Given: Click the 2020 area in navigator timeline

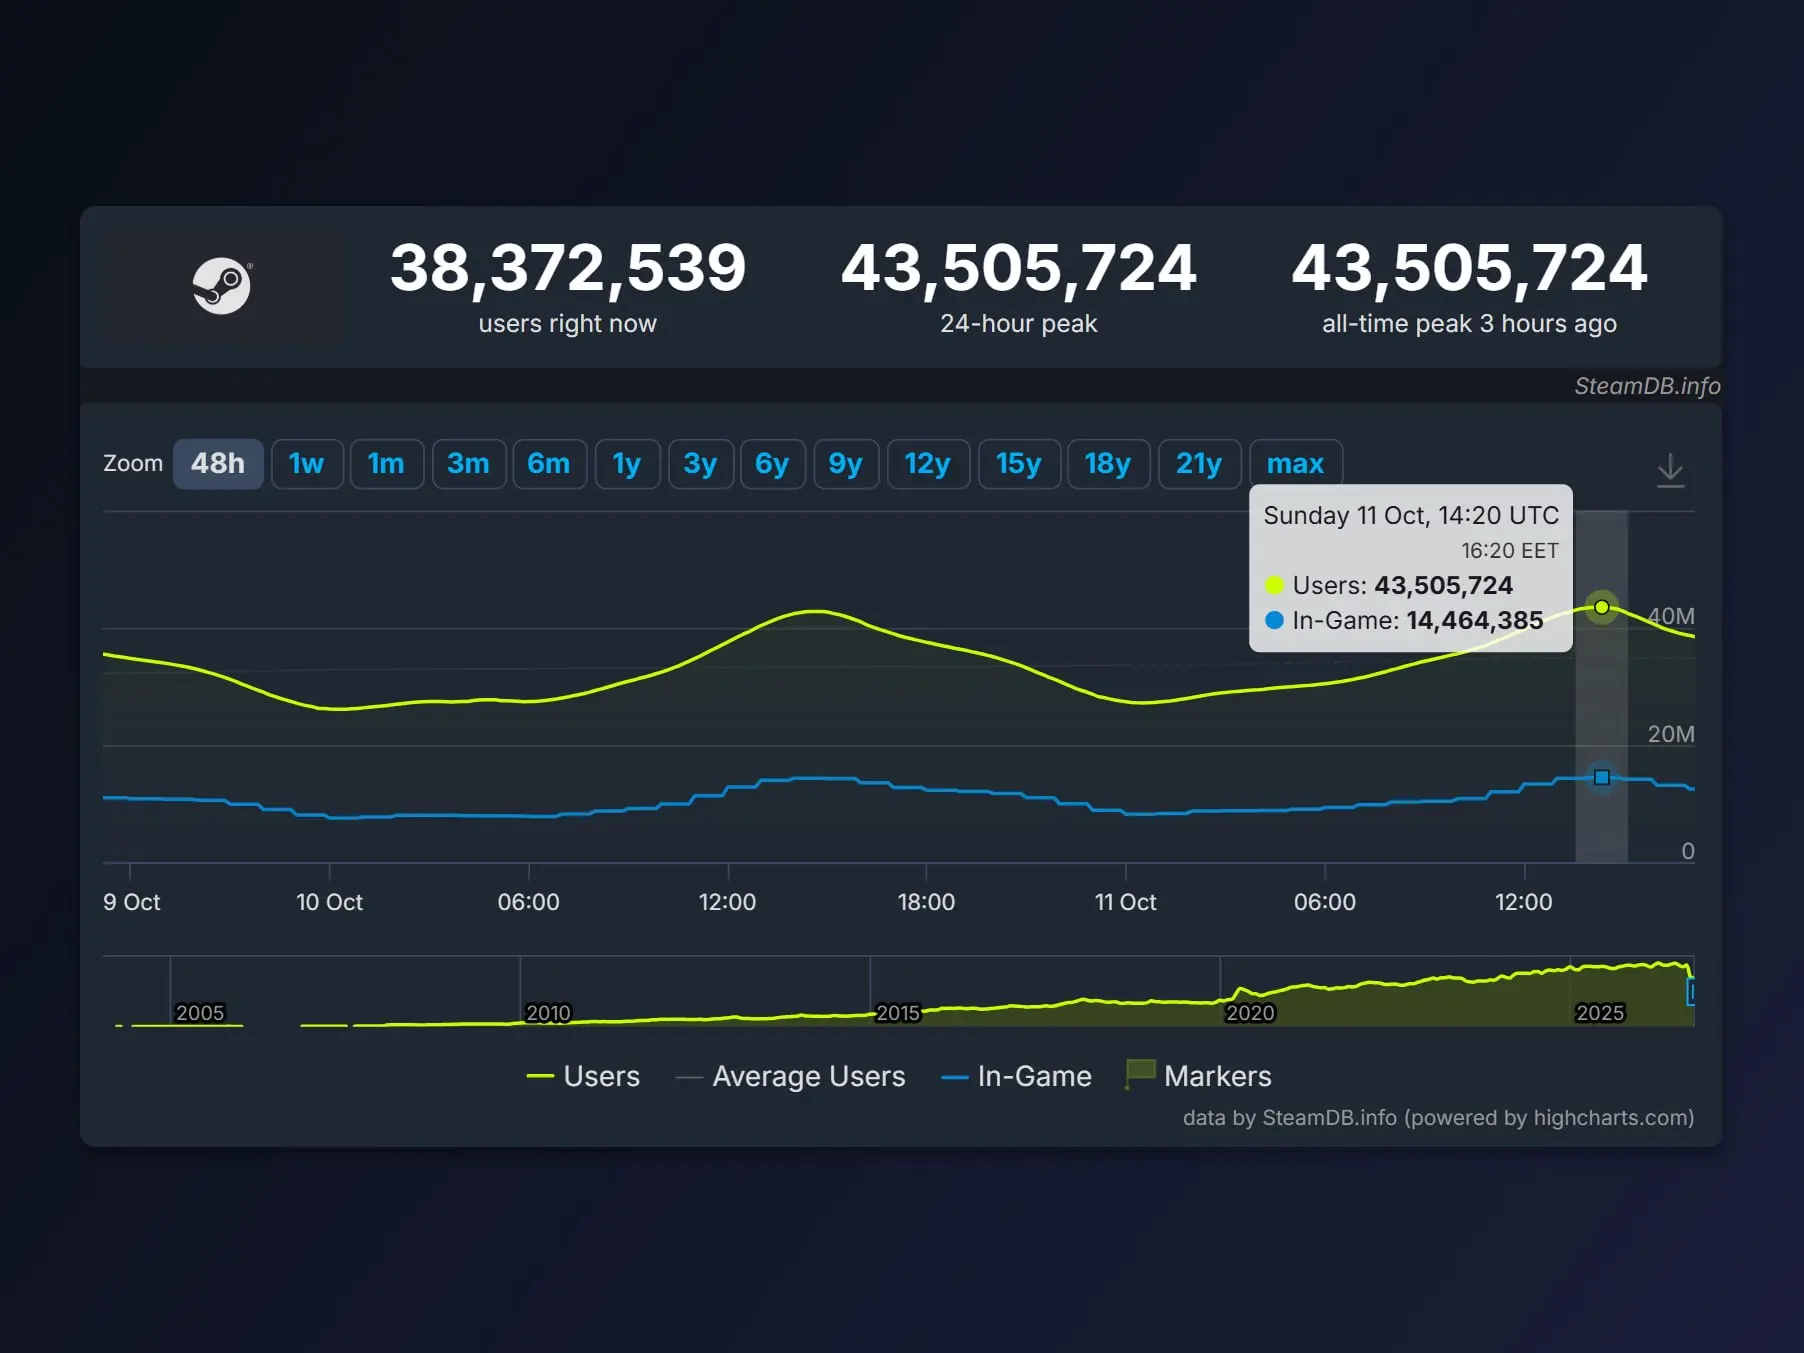Looking at the screenshot, I should 1250,1013.
